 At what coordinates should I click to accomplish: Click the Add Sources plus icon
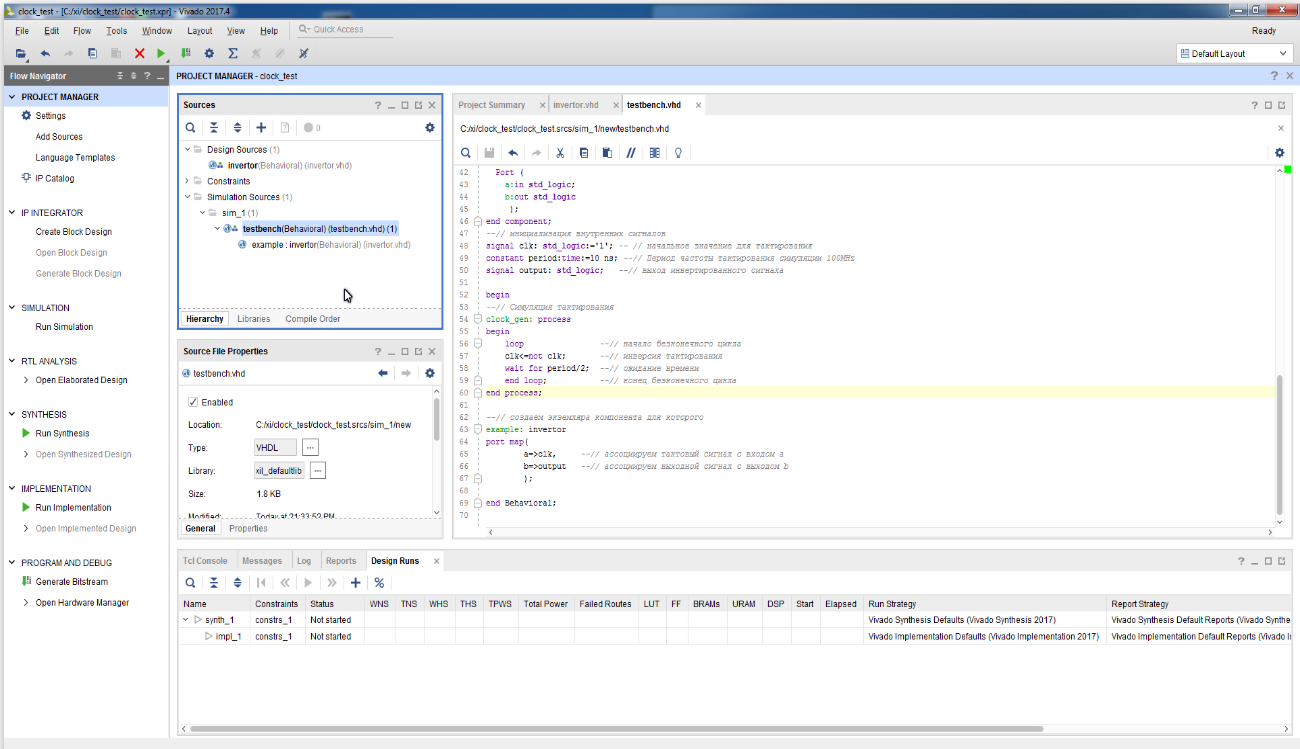pos(261,128)
